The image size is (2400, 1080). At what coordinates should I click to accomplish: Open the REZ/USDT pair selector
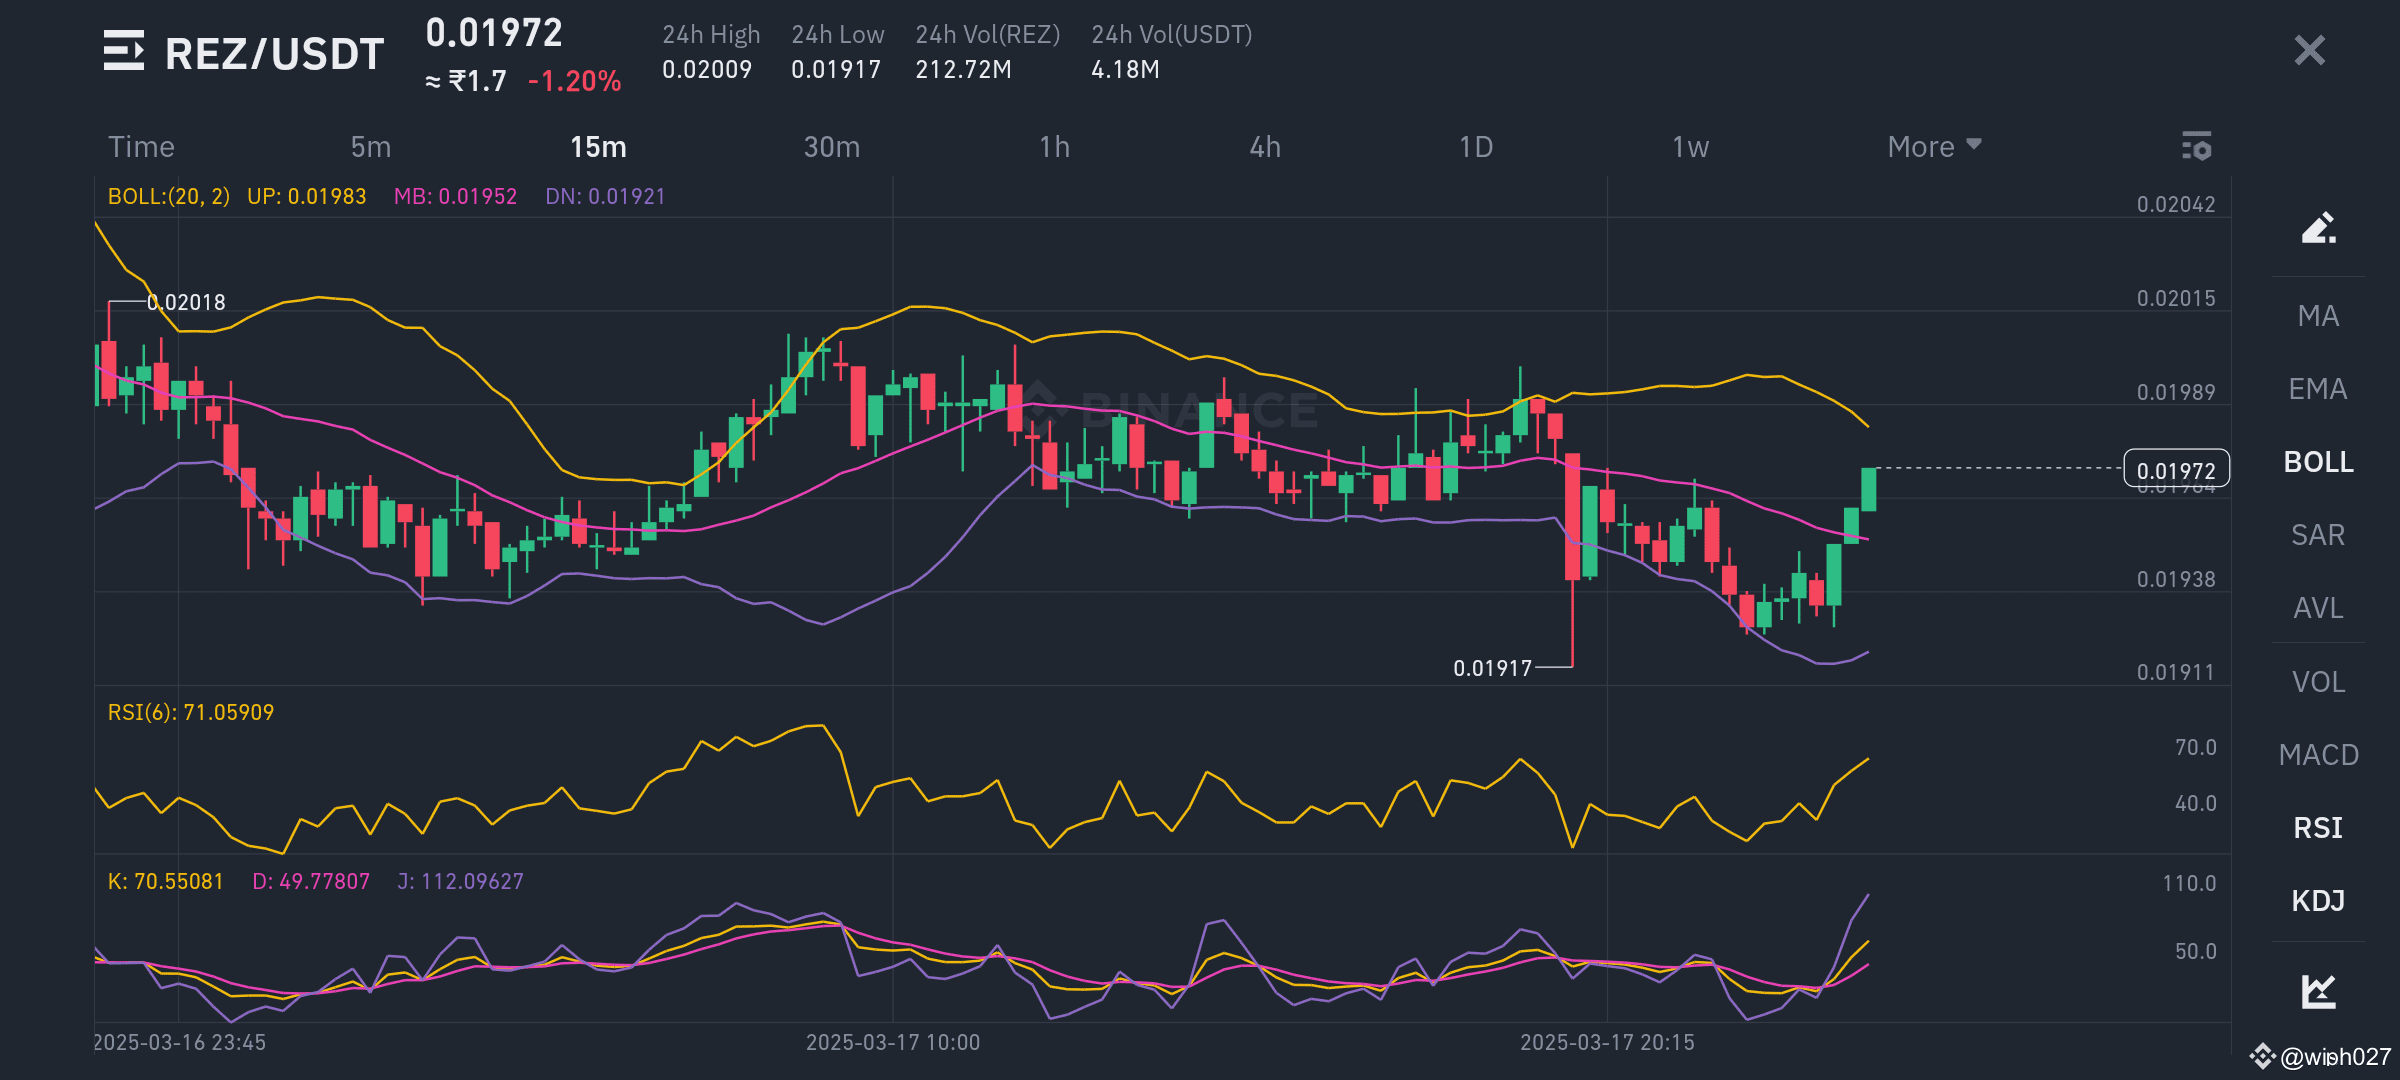point(274,54)
